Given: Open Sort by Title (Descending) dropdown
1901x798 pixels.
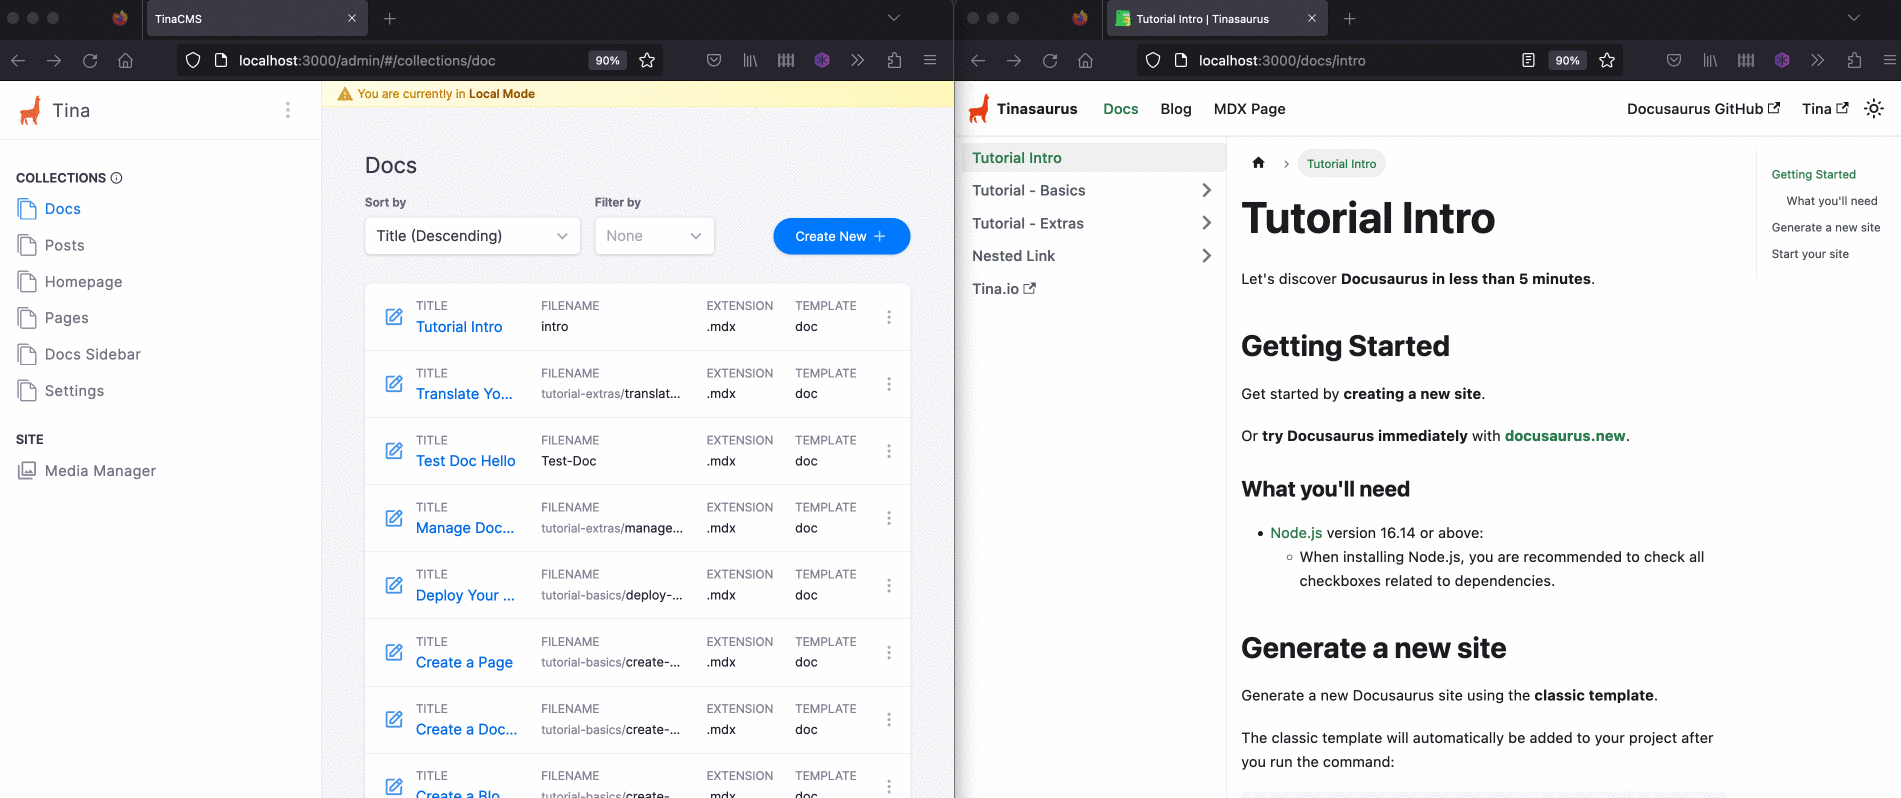Looking at the screenshot, I should pyautogui.click(x=472, y=236).
